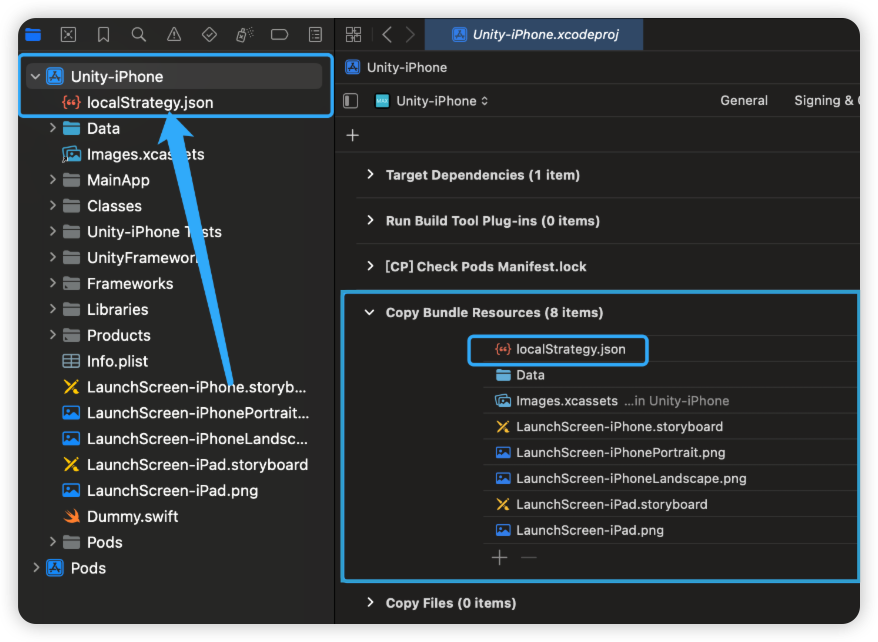This screenshot has width=878, height=642.
Task: Show the Issue navigator warning icon
Action: point(174,34)
